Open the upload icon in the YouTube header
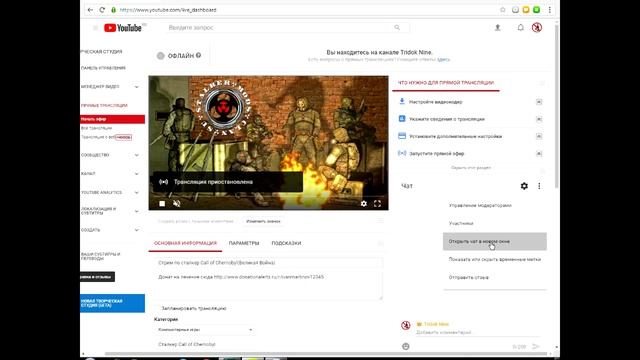The image size is (640, 360). click(x=498, y=28)
